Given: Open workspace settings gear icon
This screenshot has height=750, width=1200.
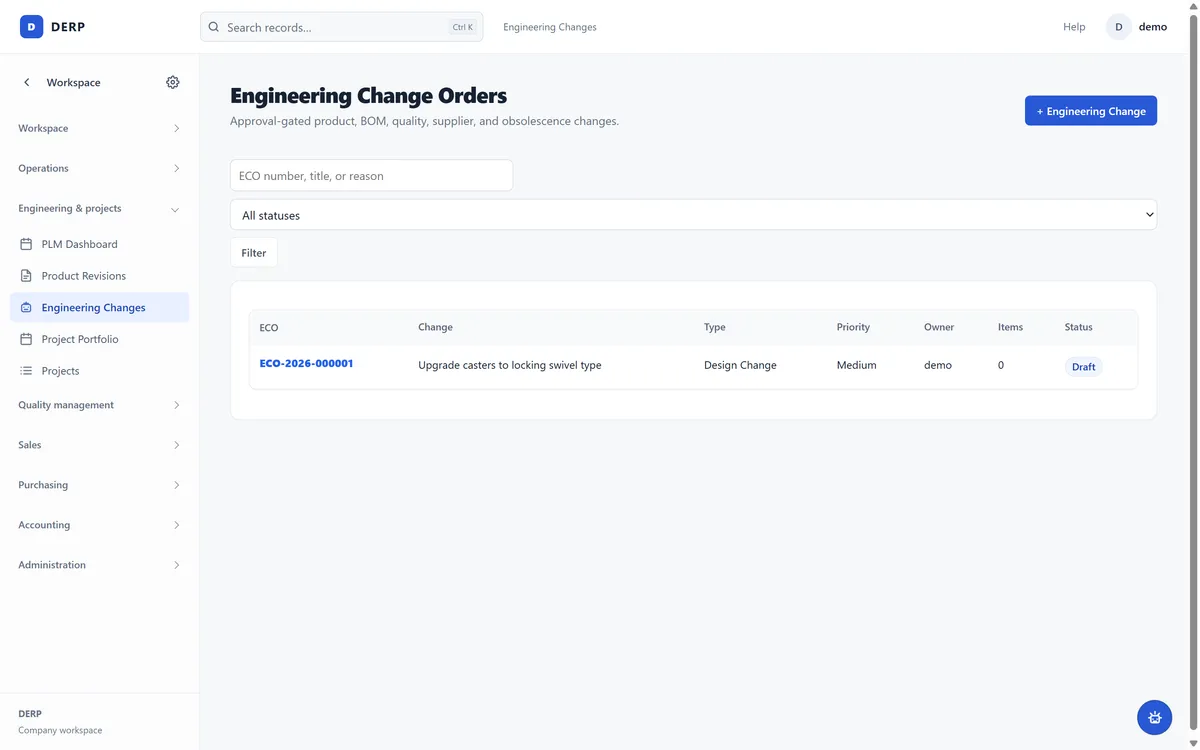Looking at the screenshot, I should click(173, 82).
